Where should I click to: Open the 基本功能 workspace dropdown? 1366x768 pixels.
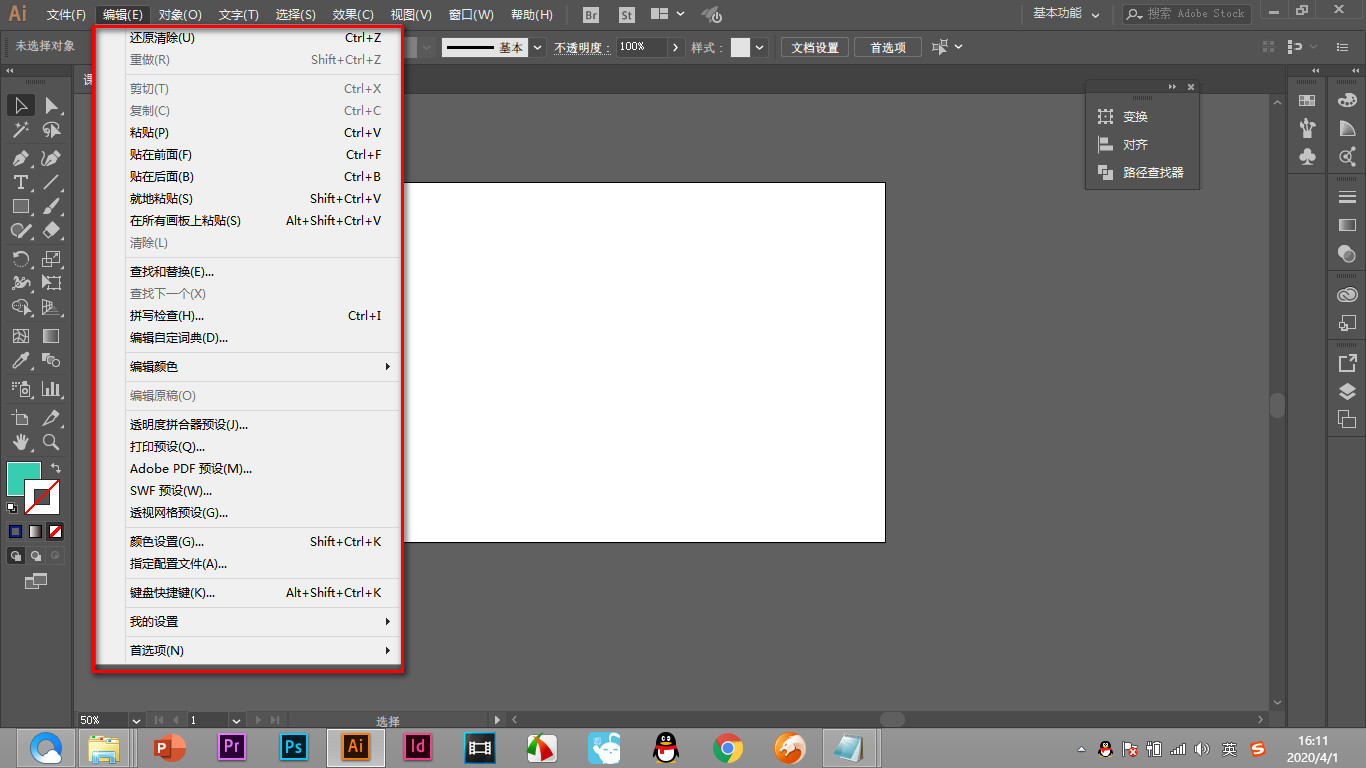pos(1066,14)
